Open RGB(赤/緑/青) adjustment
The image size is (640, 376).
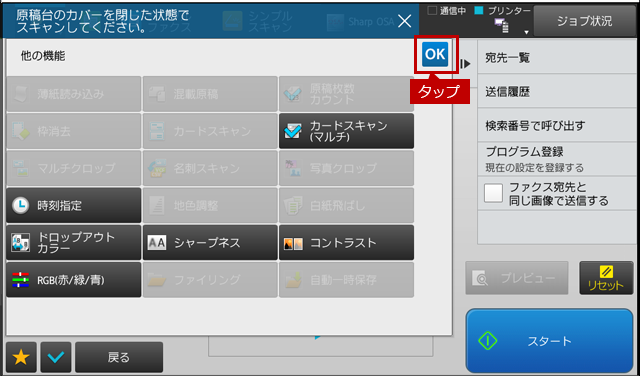click(73, 280)
